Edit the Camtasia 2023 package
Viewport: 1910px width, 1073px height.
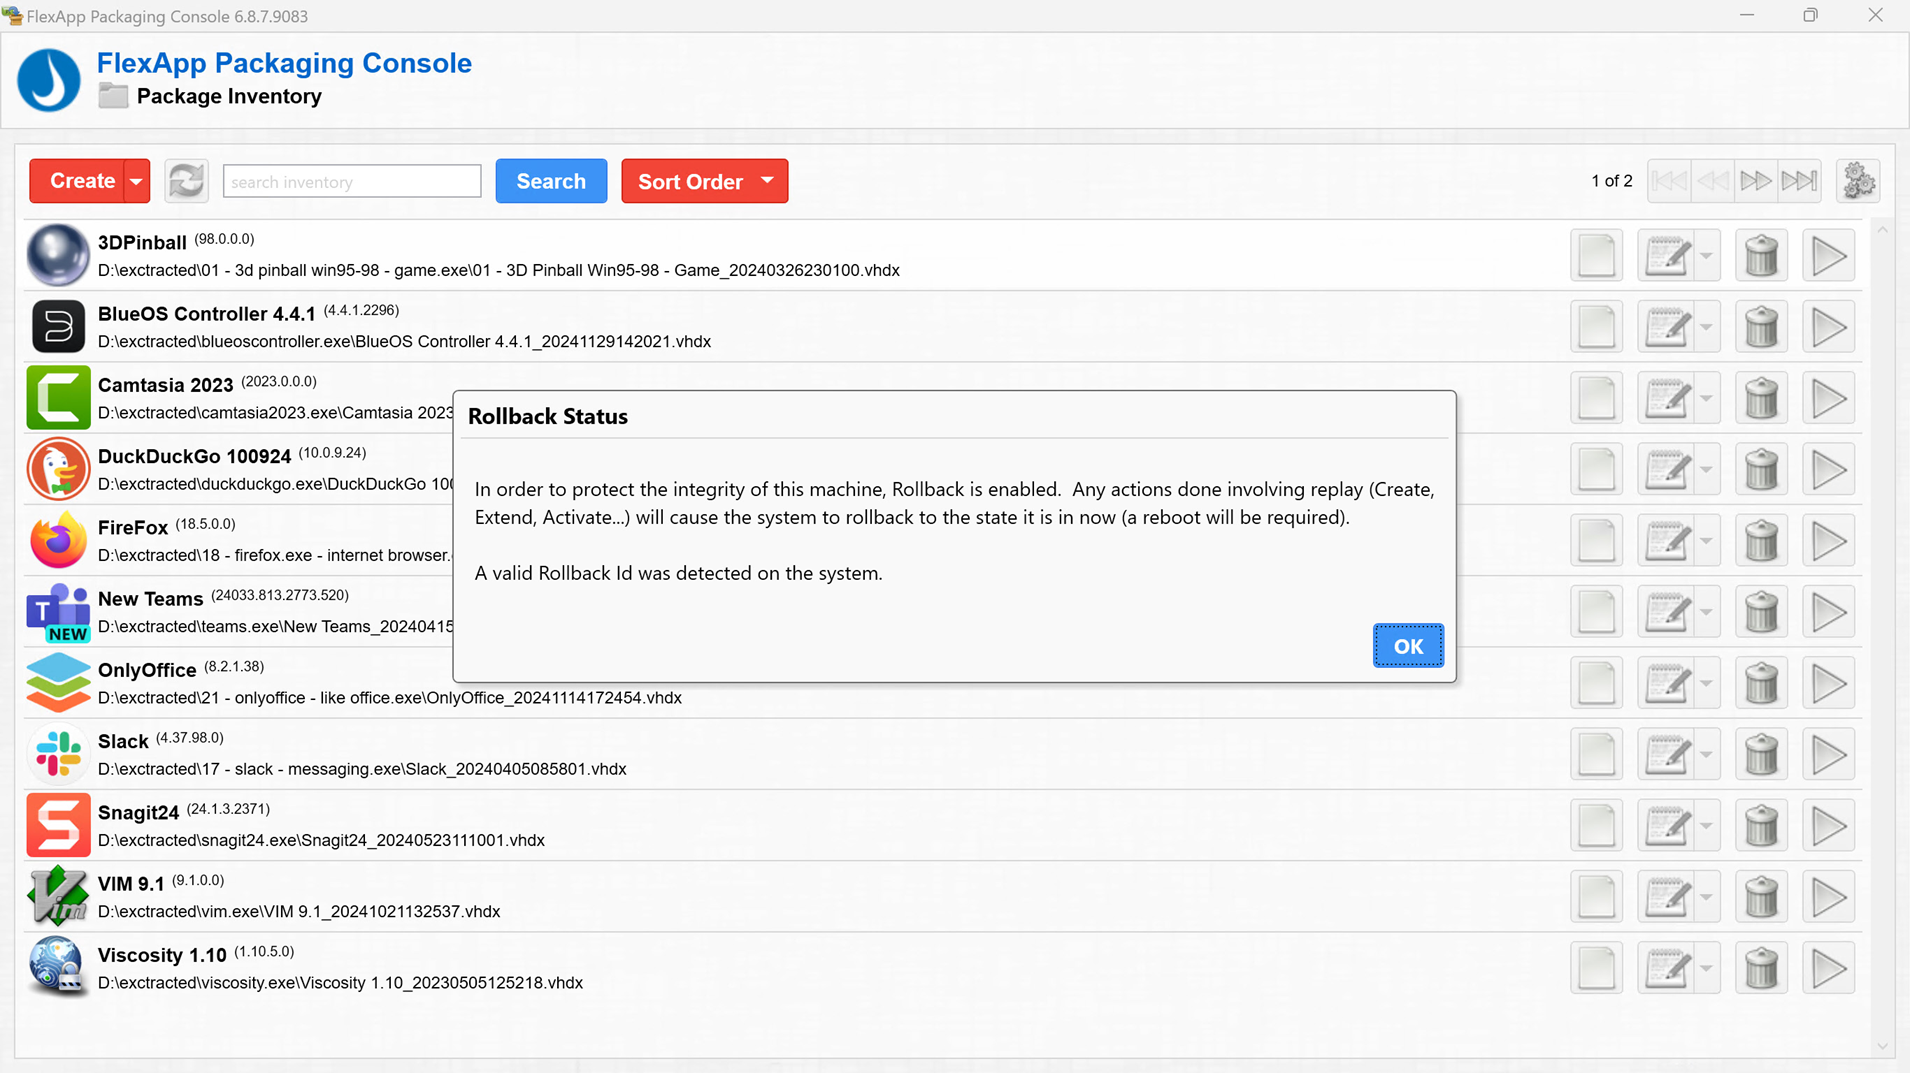pos(1667,399)
